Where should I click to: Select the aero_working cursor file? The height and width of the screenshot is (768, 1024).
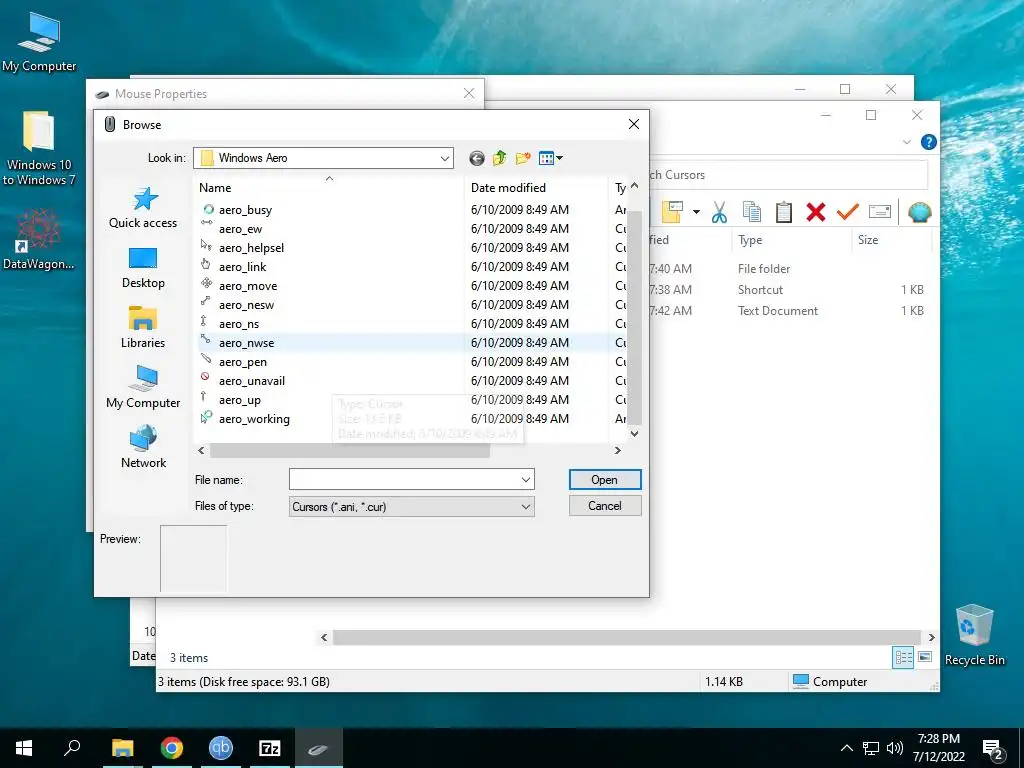point(254,419)
